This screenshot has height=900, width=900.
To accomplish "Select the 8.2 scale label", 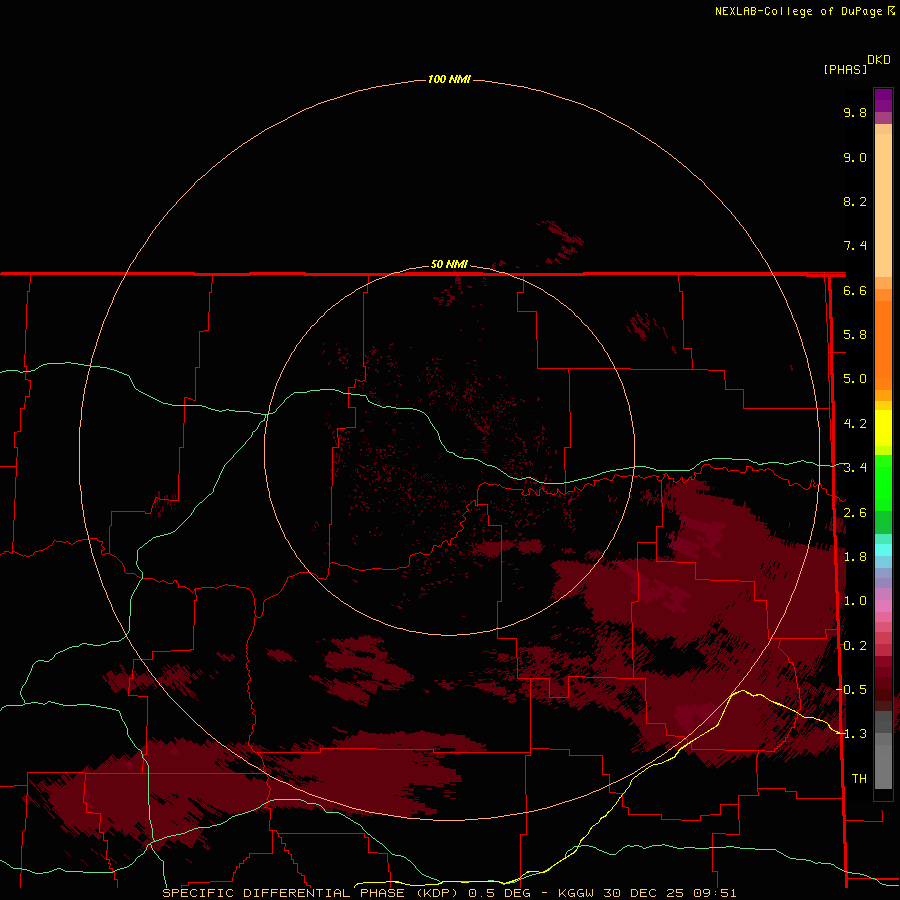I will [855, 201].
